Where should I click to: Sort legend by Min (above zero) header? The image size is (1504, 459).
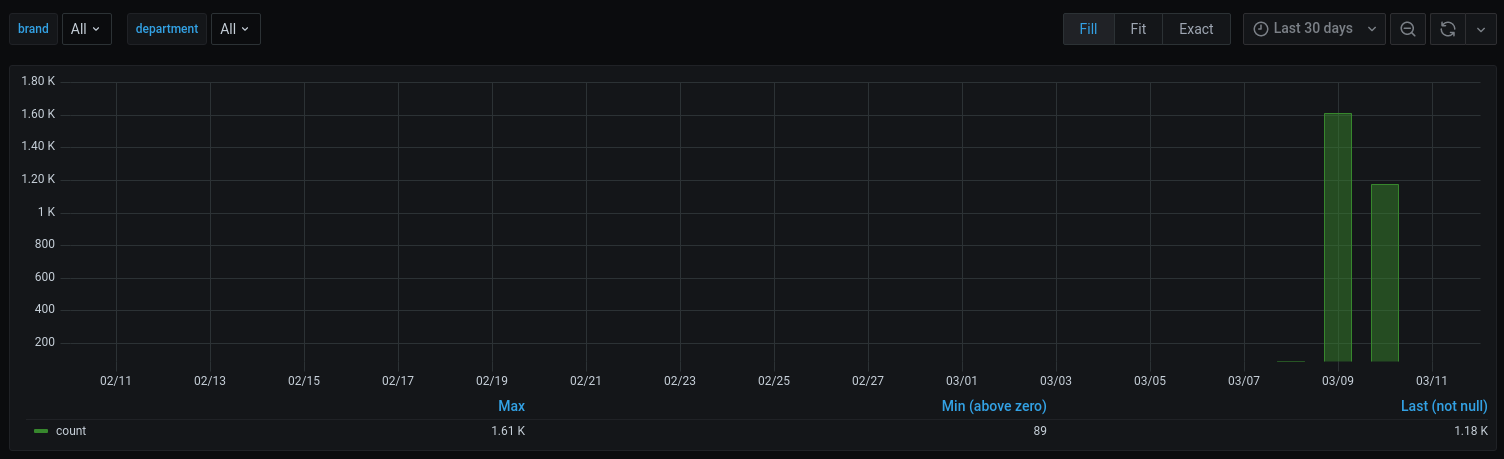click(x=994, y=406)
